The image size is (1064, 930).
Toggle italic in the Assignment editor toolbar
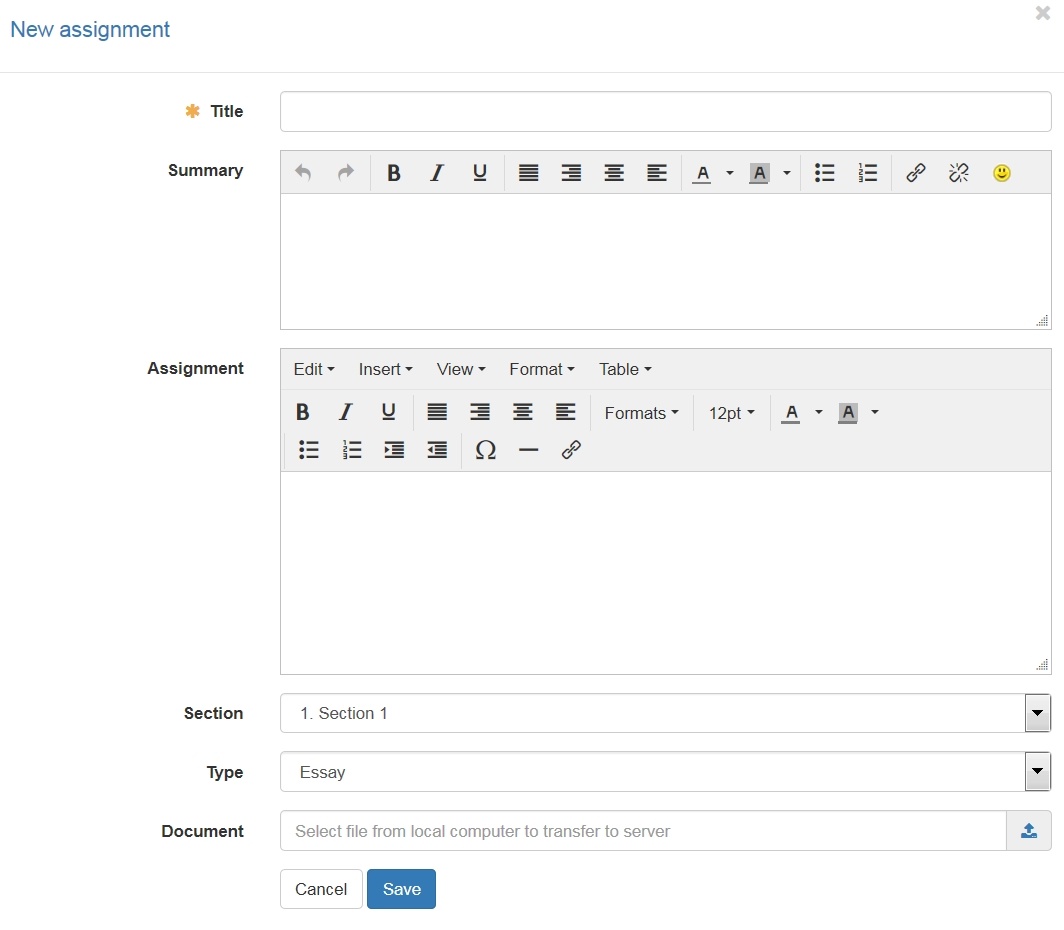click(346, 412)
